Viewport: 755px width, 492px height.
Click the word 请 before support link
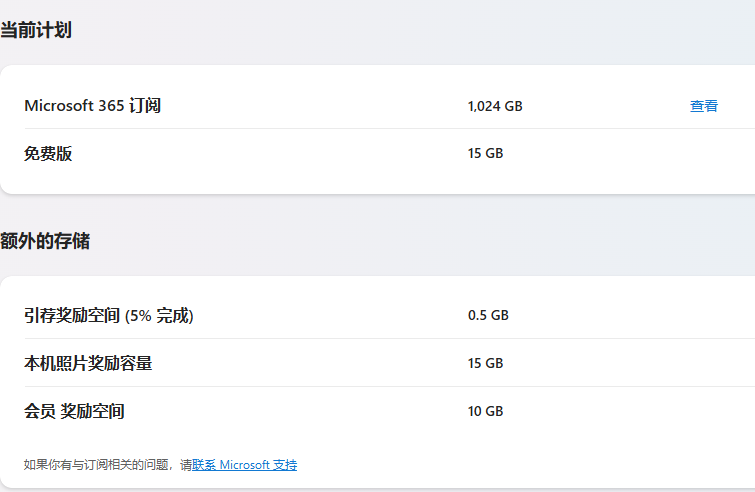coord(186,465)
